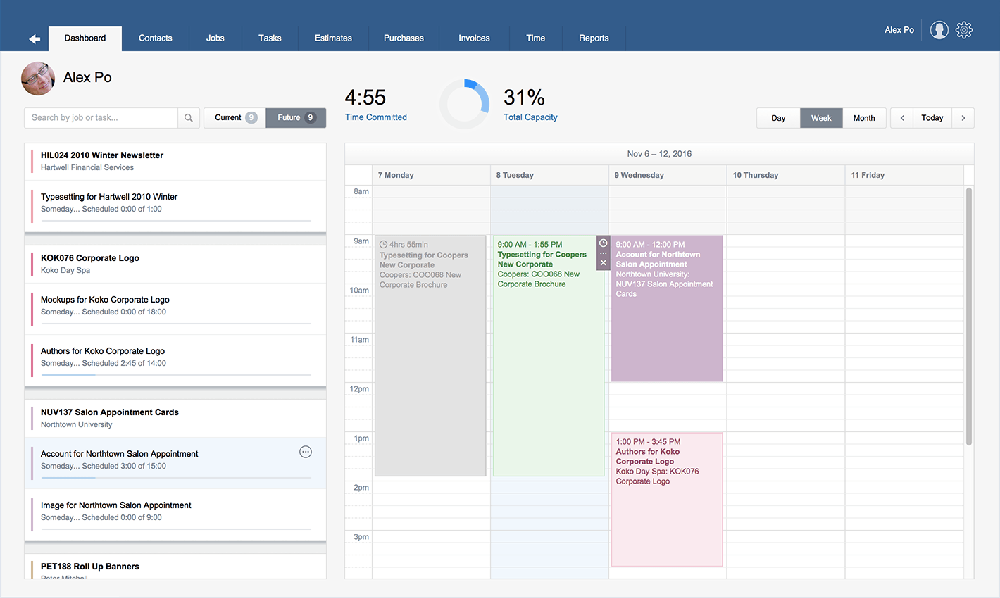The height and width of the screenshot is (598, 1000).
Task: Open the Jobs tab
Action: click(215, 38)
